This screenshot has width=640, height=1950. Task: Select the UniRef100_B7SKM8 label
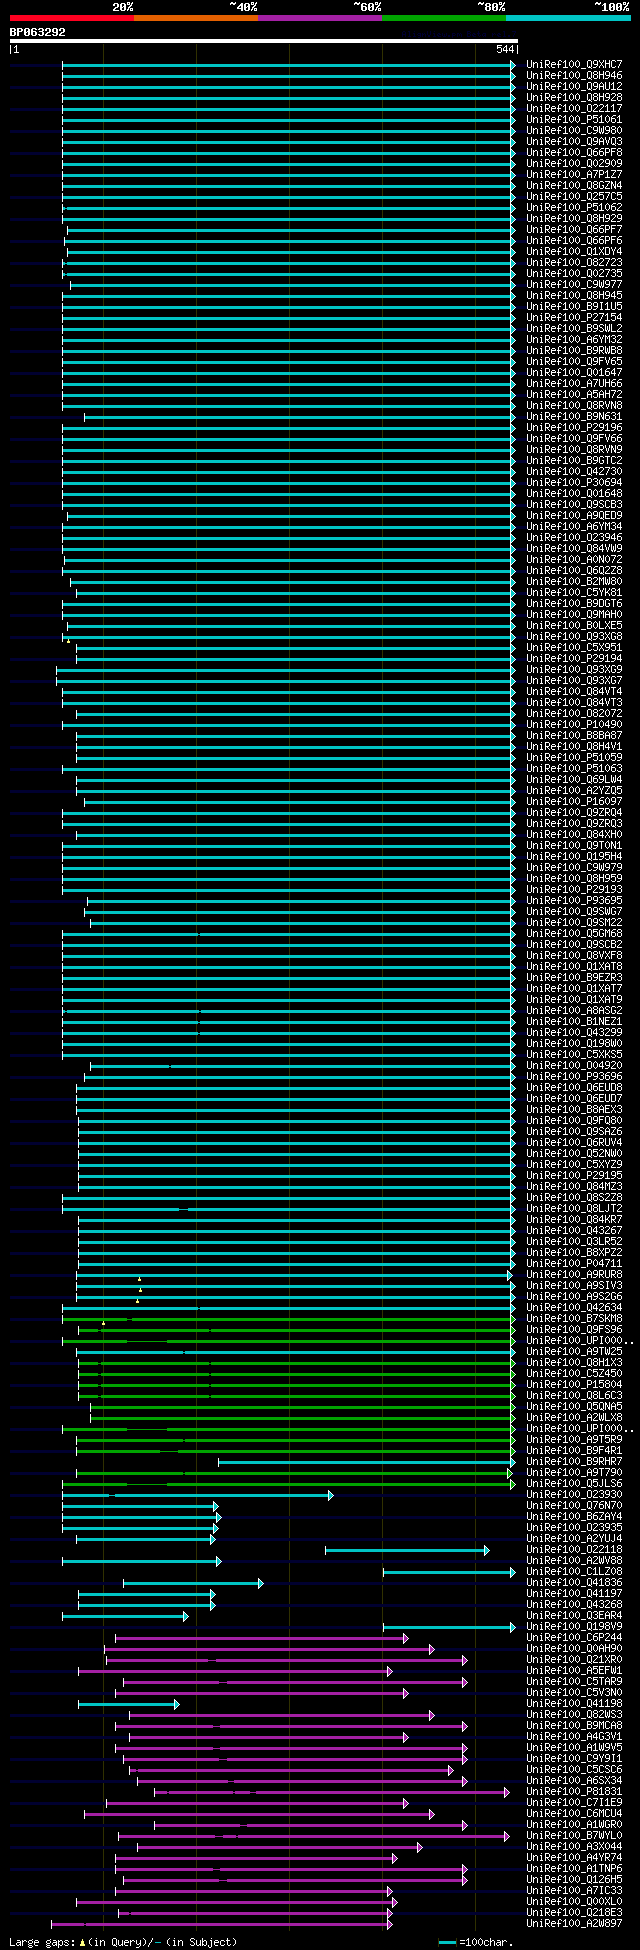click(x=574, y=1318)
